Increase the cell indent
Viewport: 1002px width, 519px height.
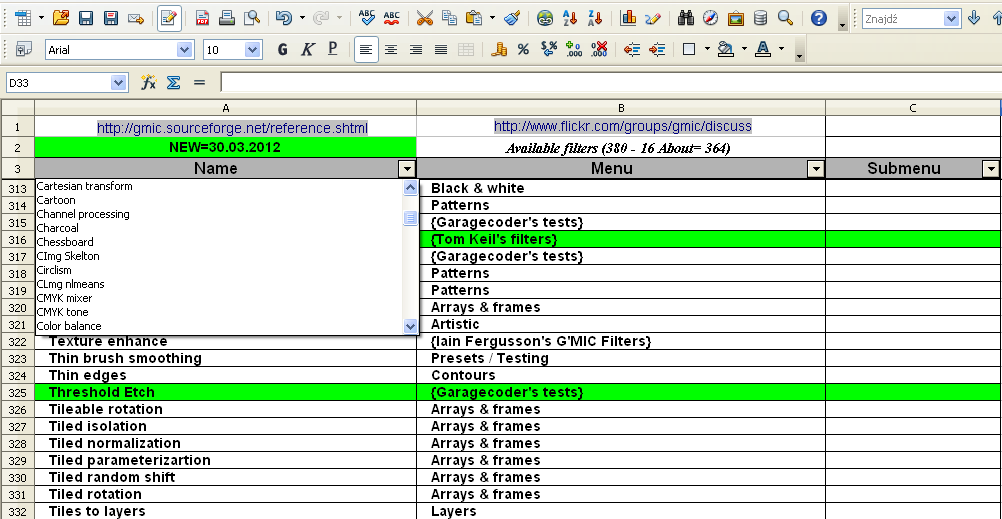click(x=657, y=49)
